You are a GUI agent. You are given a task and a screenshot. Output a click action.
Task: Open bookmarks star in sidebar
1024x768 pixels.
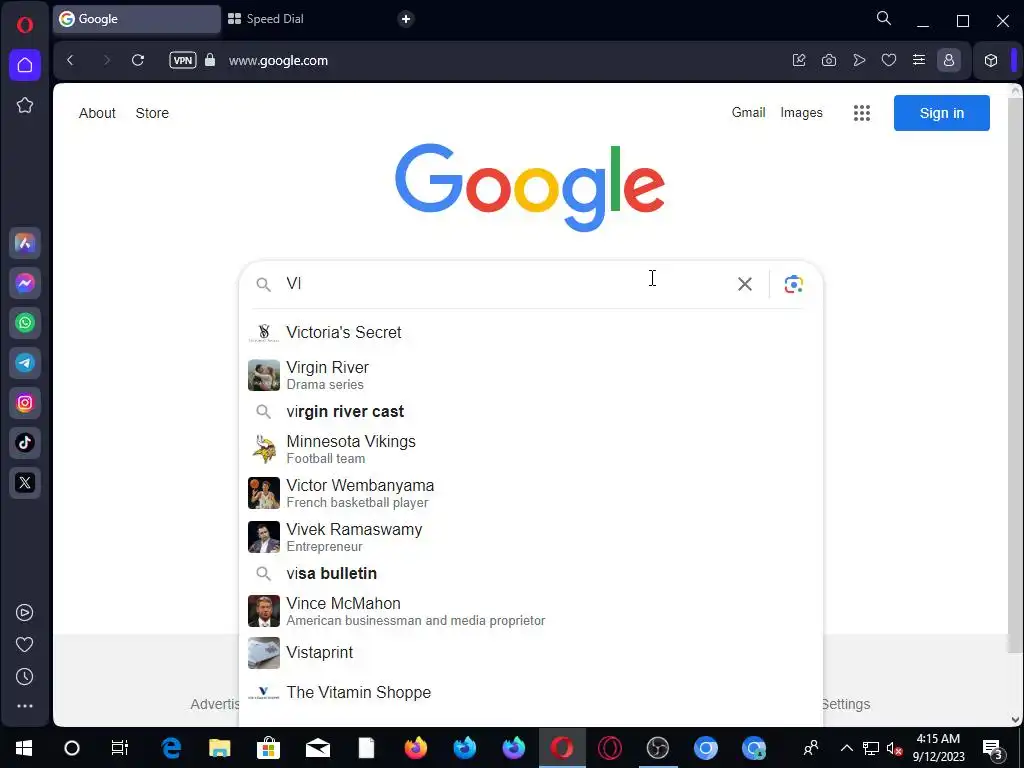[25, 105]
